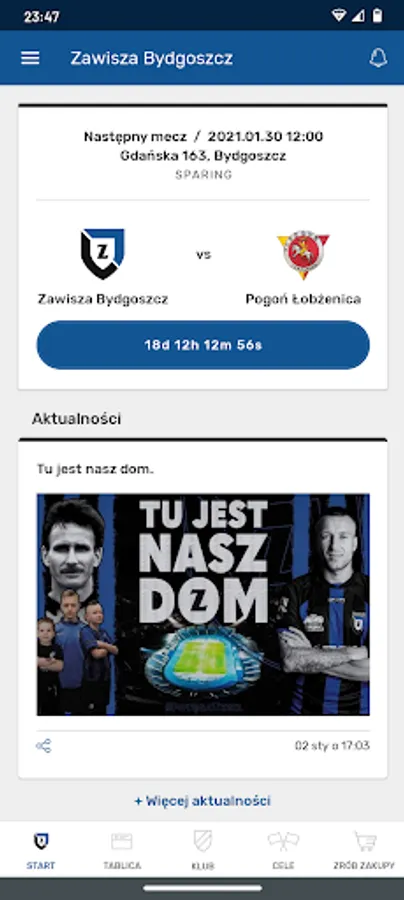Tap the battery icon in status bar
The image size is (404, 900).
(377, 16)
